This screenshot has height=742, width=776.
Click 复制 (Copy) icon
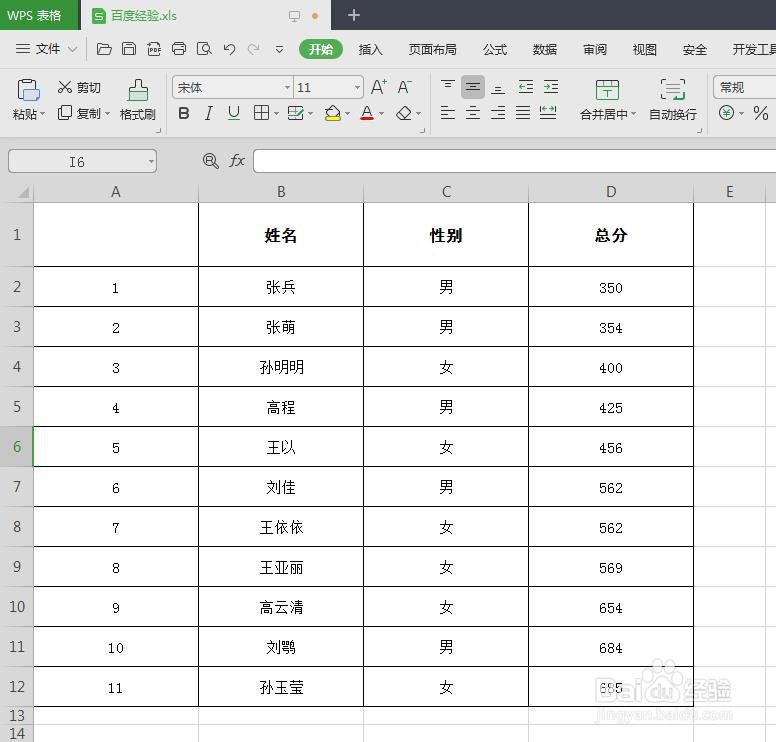click(65, 113)
